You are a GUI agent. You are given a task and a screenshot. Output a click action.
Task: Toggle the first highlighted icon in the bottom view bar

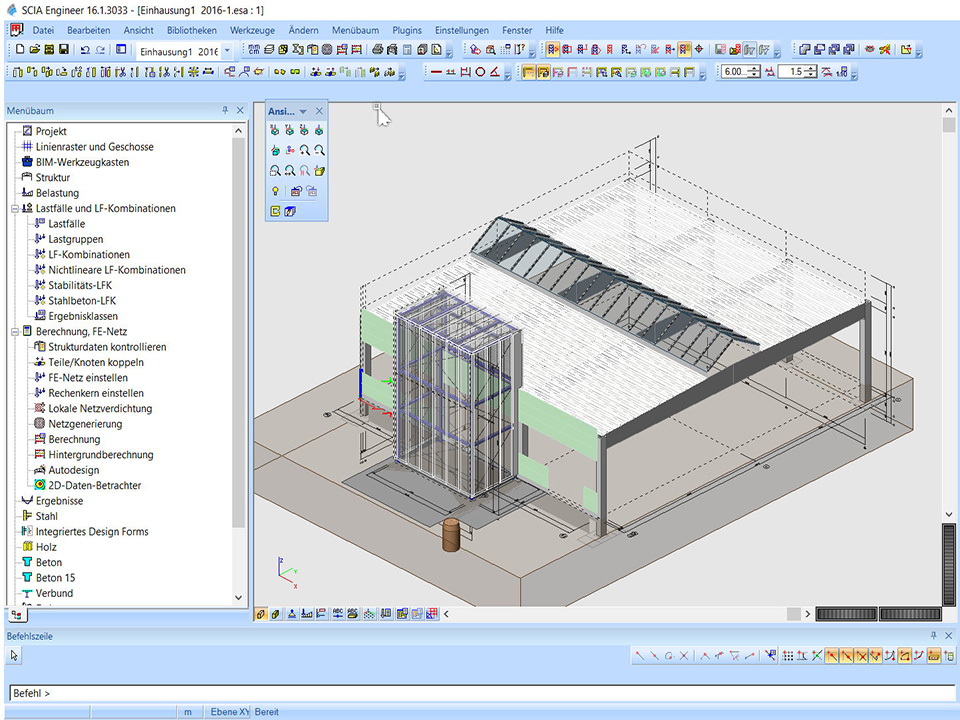pos(261,614)
